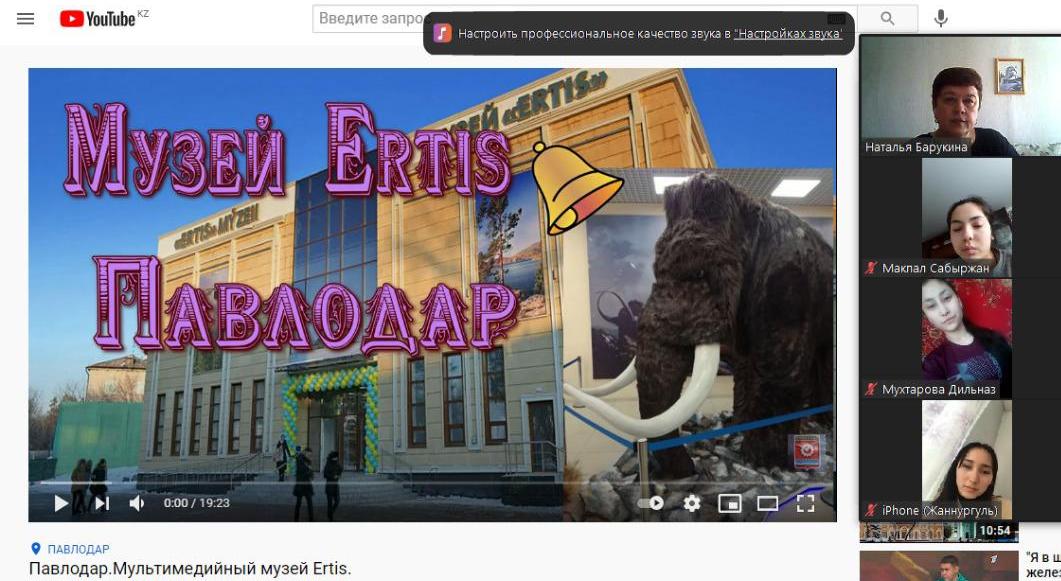
Task: Click muted mic icon beside Мухтарова Дильназ
Action: (x=871, y=389)
